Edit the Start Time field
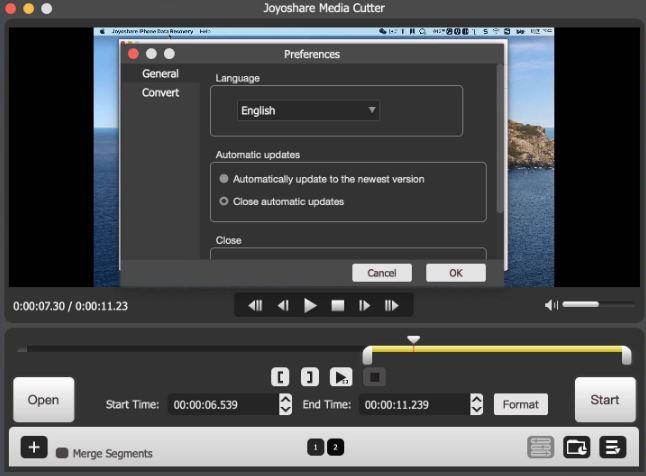The width and height of the screenshot is (646, 476). pyautogui.click(x=223, y=404)
